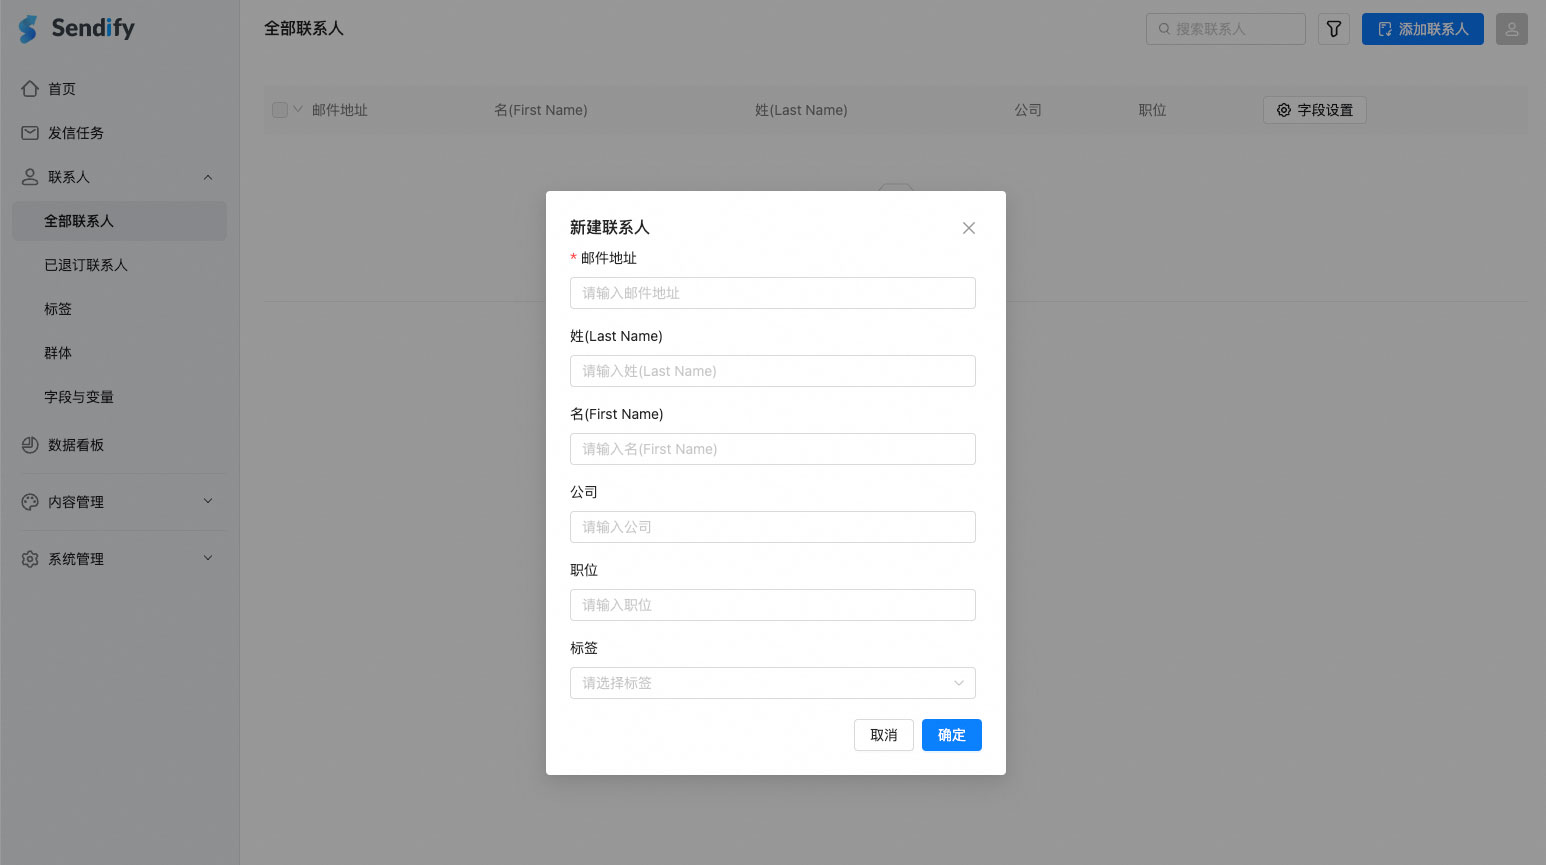Click the Sendify logo icon
The width and height of the screenshot is (1546, 865).
tap(28, 29)
